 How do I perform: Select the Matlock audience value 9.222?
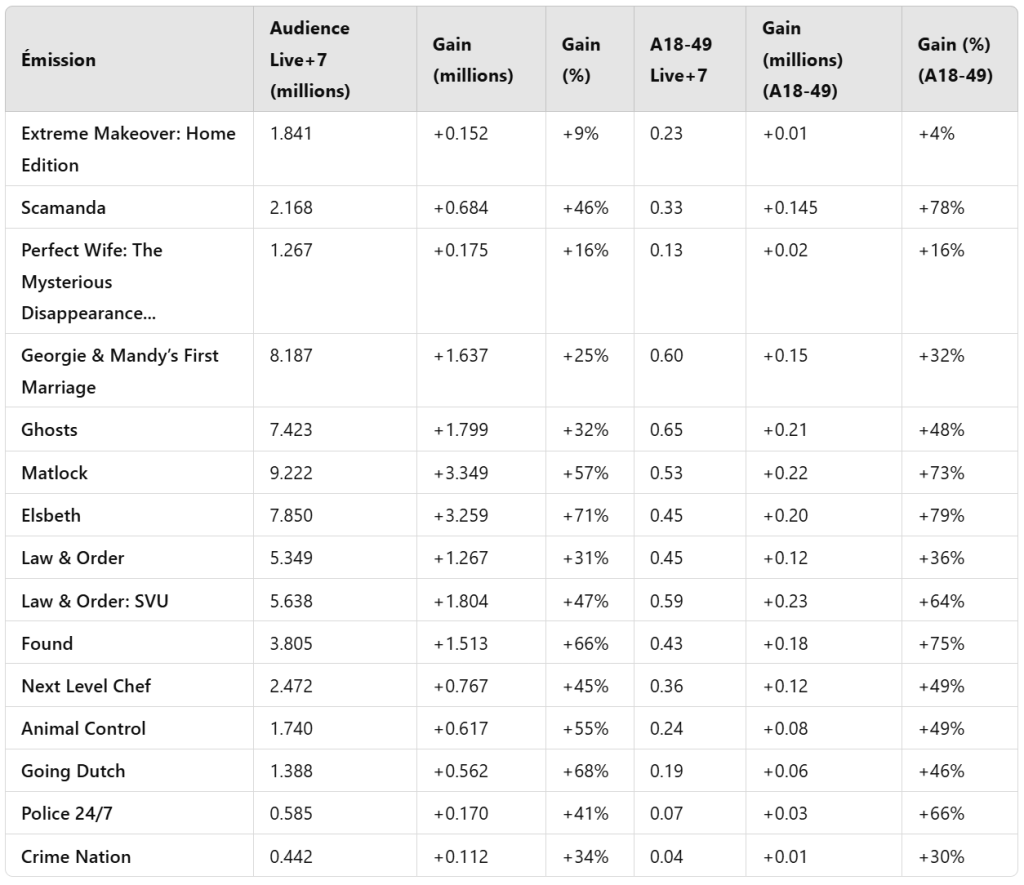291,473
